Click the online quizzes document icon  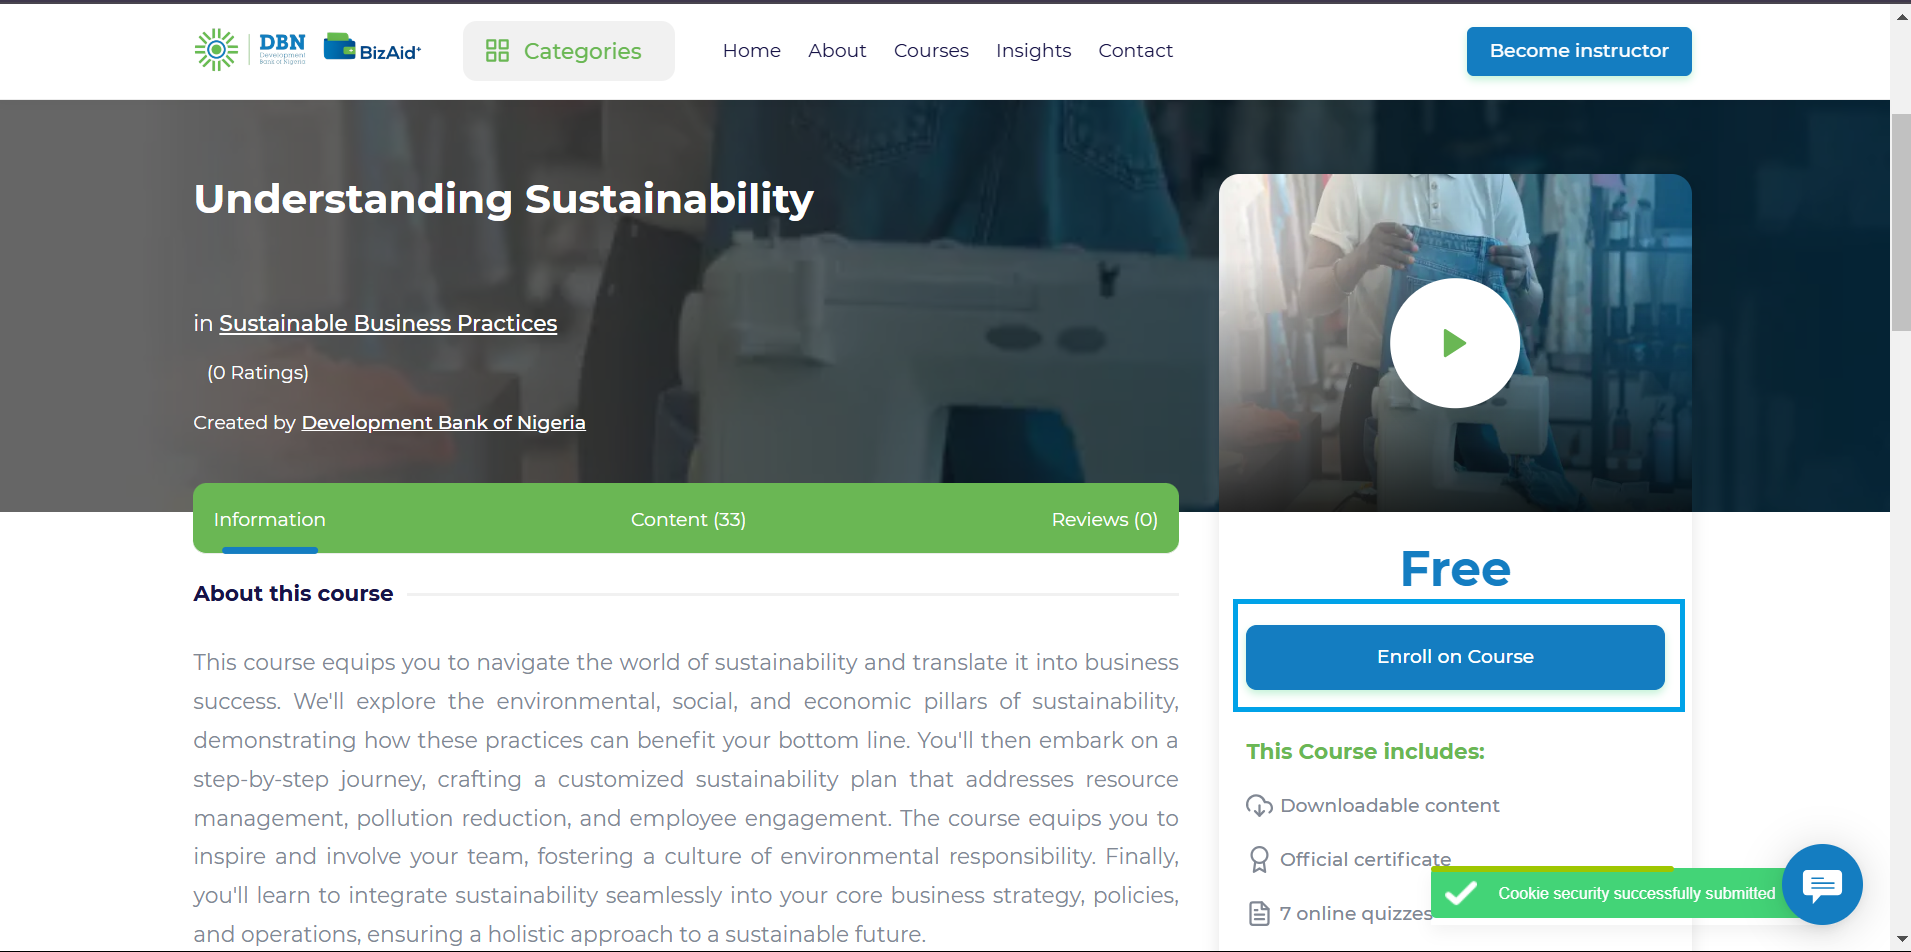tap(1259, 913)
